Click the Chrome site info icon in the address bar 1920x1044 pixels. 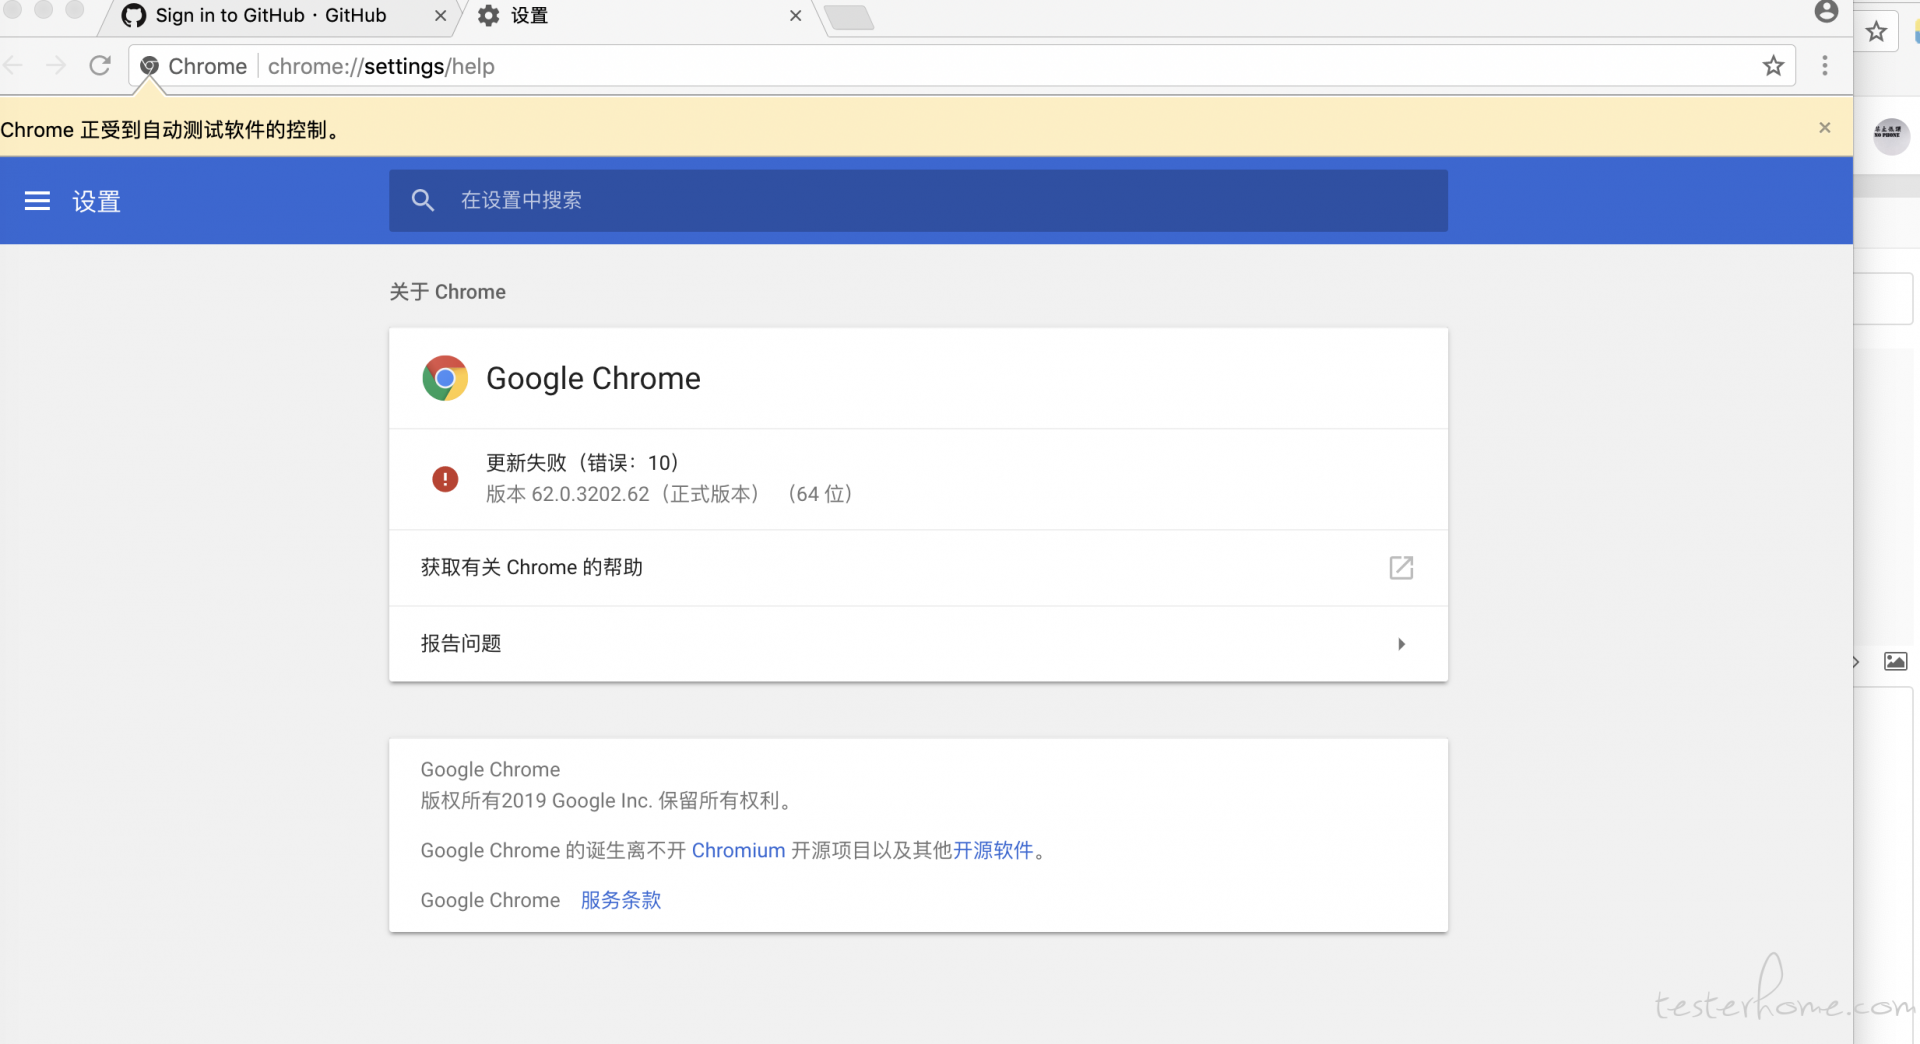pos(149,66)
